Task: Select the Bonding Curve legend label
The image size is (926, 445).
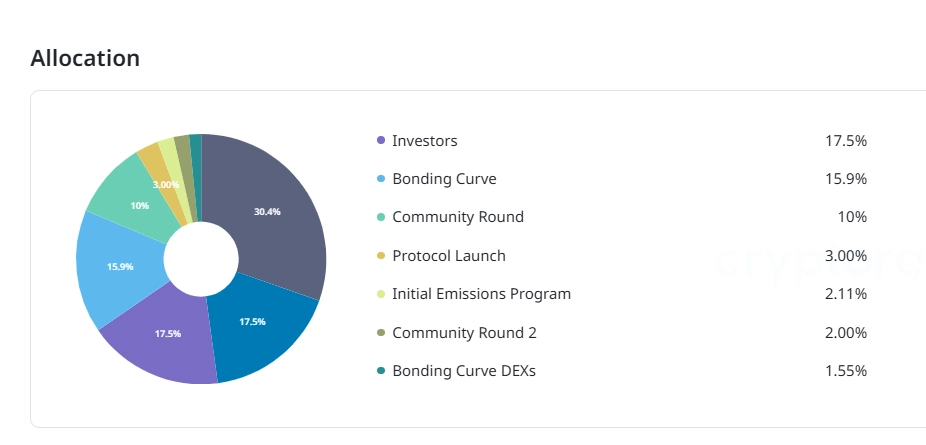Action: pyautogui.click(x=444, y=179)
